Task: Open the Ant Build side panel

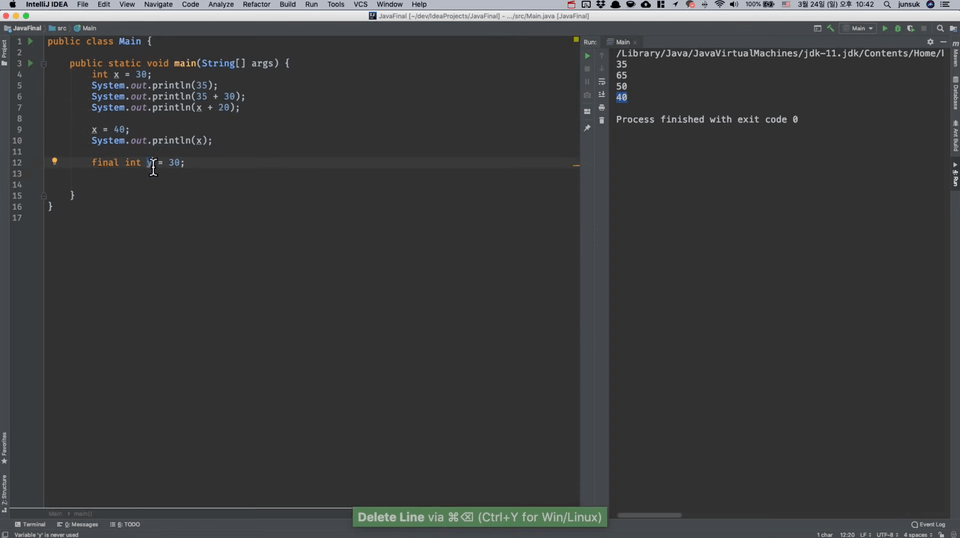Action: point(955,135)
